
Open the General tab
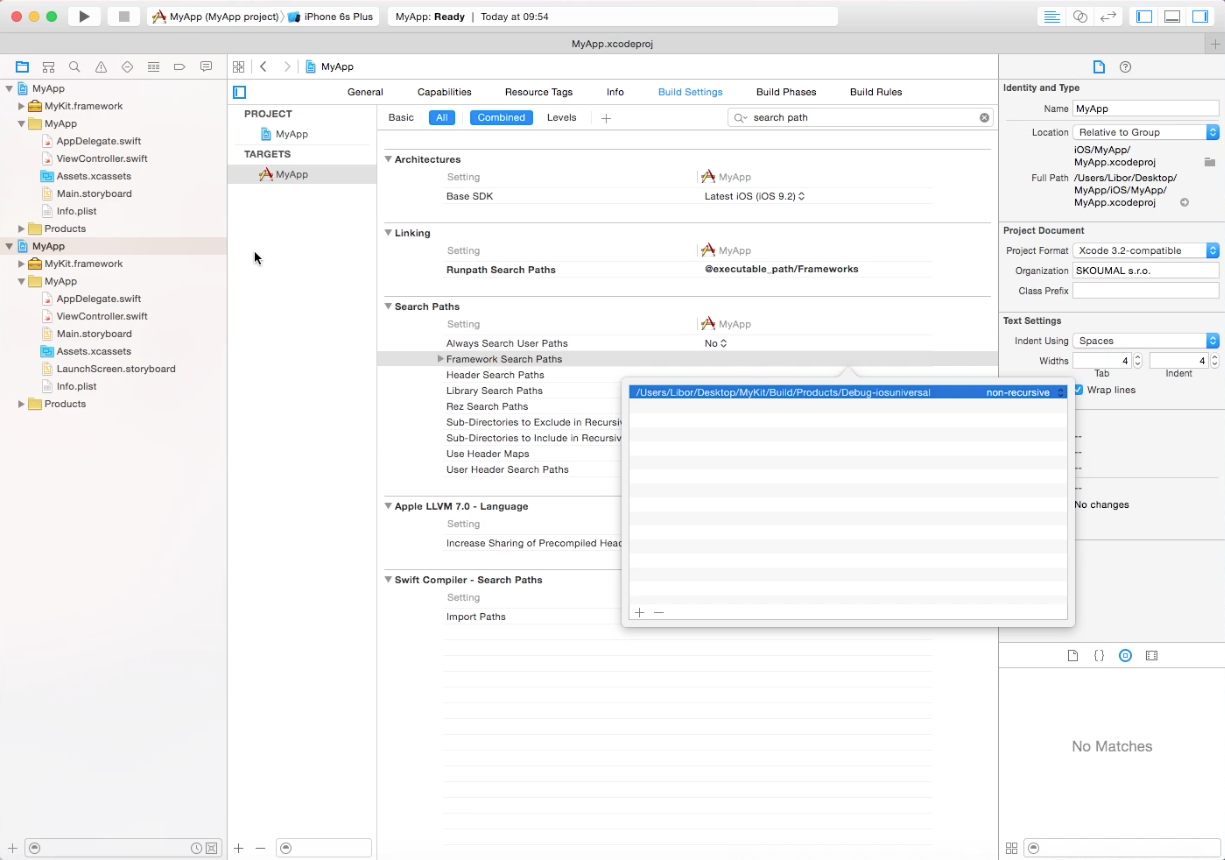[365, 92]
